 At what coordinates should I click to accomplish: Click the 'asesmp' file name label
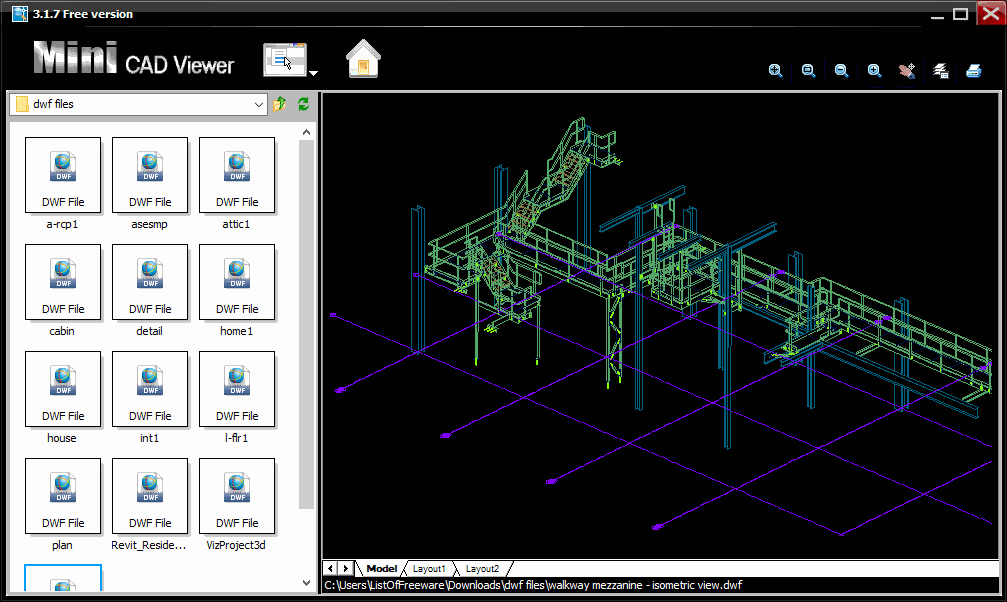click(149, 224)
